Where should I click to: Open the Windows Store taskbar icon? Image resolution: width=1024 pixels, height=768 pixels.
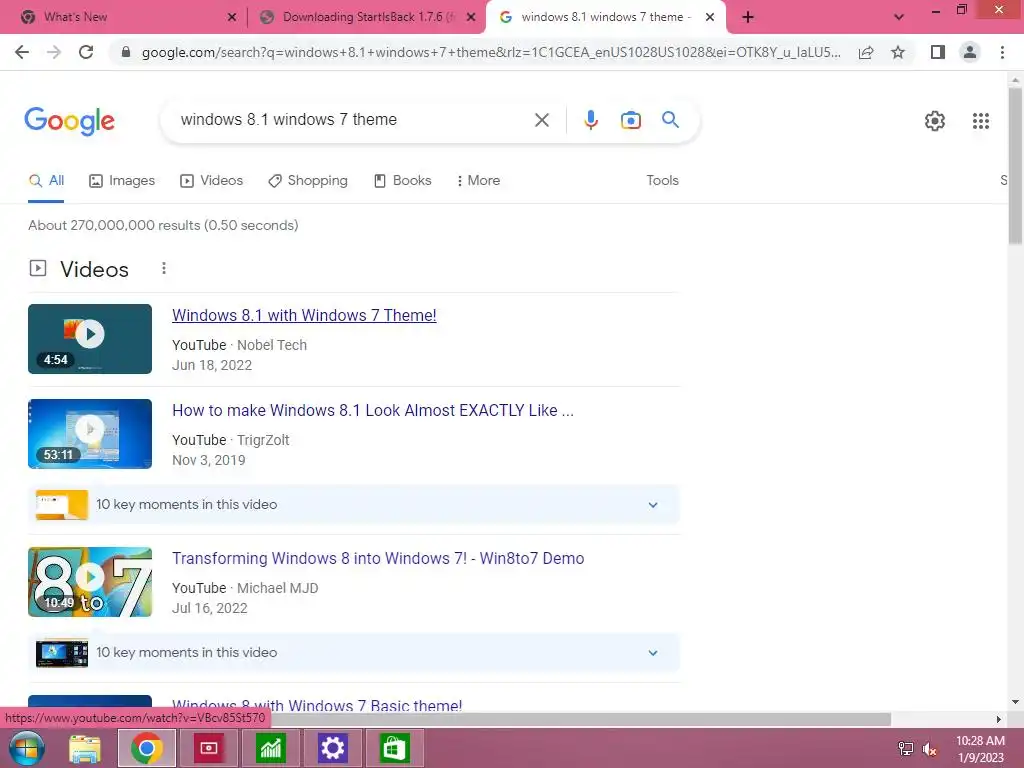pyautogui.click(x=394, y=748)
